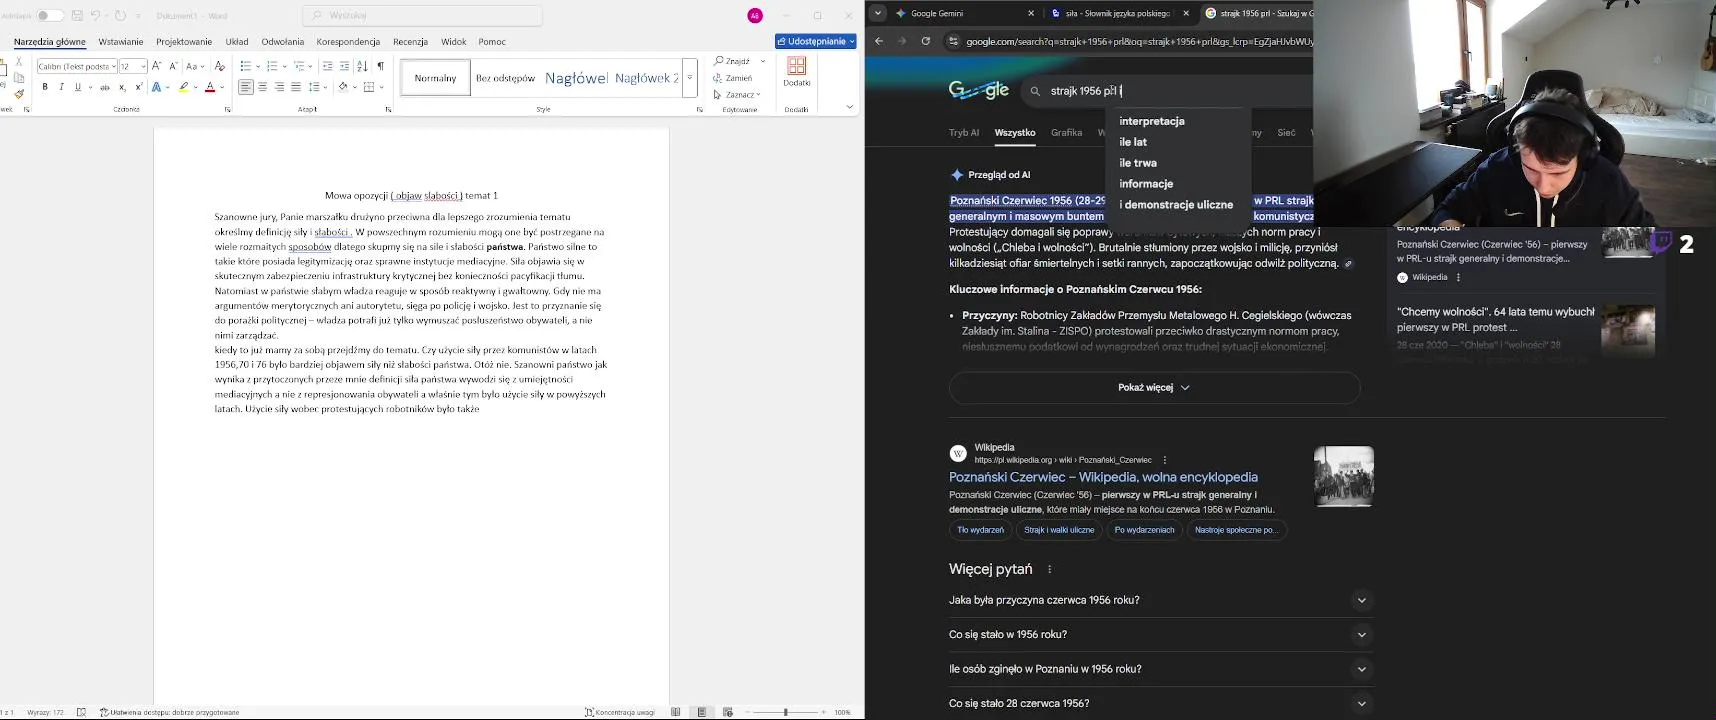
Task: Click the Word zoom slider
Action: 785,712
